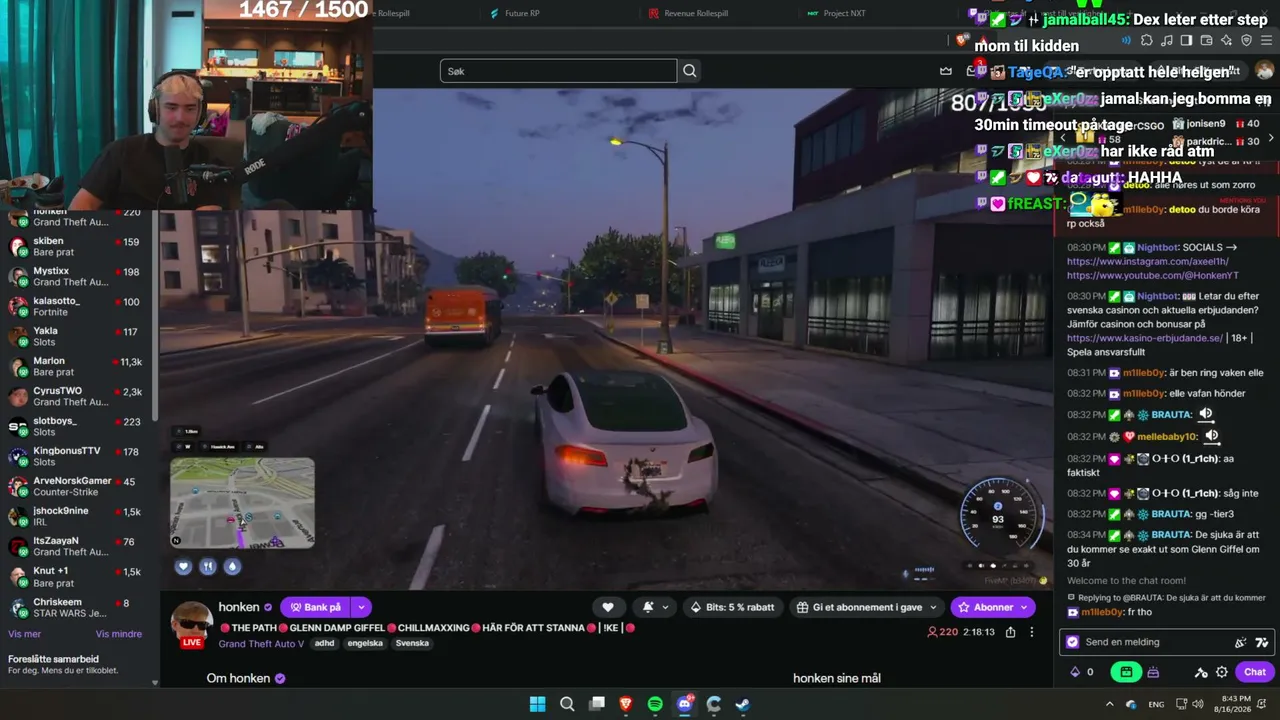Open the Bank på dropdown arrow
This screenshot has width=1280, height=720.
pyautogui.click(x=361, y=607)
